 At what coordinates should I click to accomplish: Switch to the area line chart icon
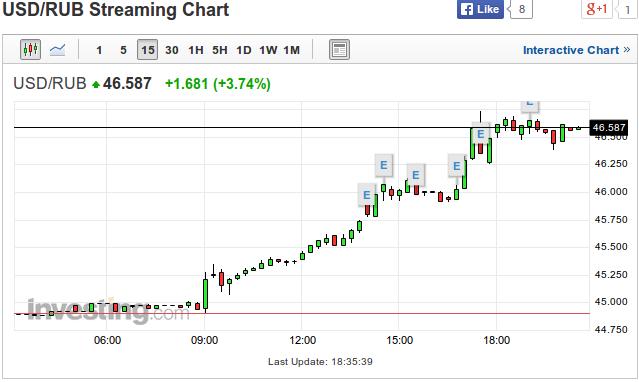[x=57, y=50]
